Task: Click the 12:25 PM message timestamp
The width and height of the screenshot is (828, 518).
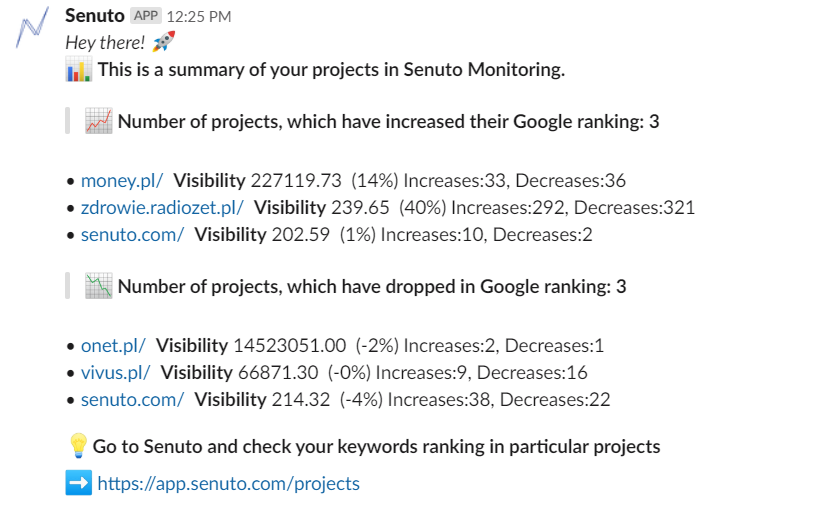Action: (199, 17)
